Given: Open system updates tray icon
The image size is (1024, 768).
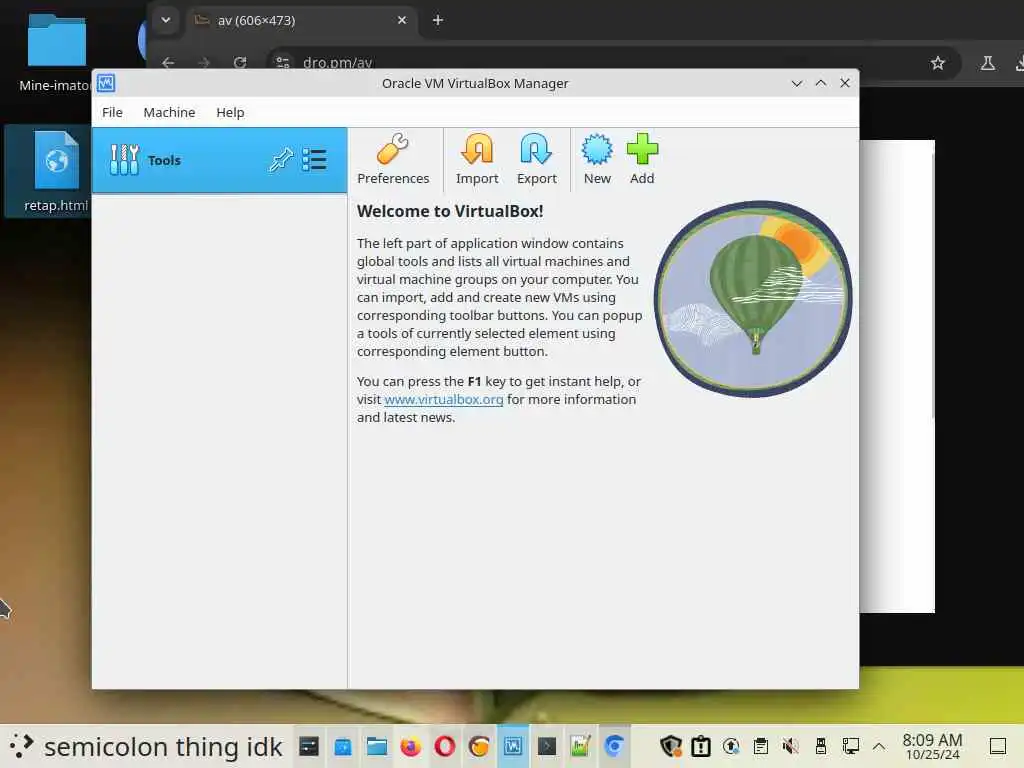Looking at the screenshot, I should tap(731, 746).
